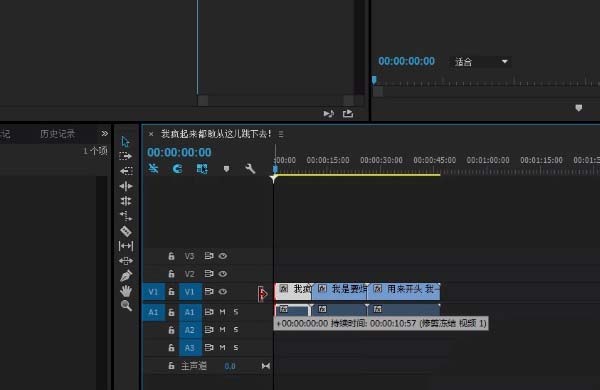
Task: Open sequence panel menu icon
Action: (x=281, y=134)
